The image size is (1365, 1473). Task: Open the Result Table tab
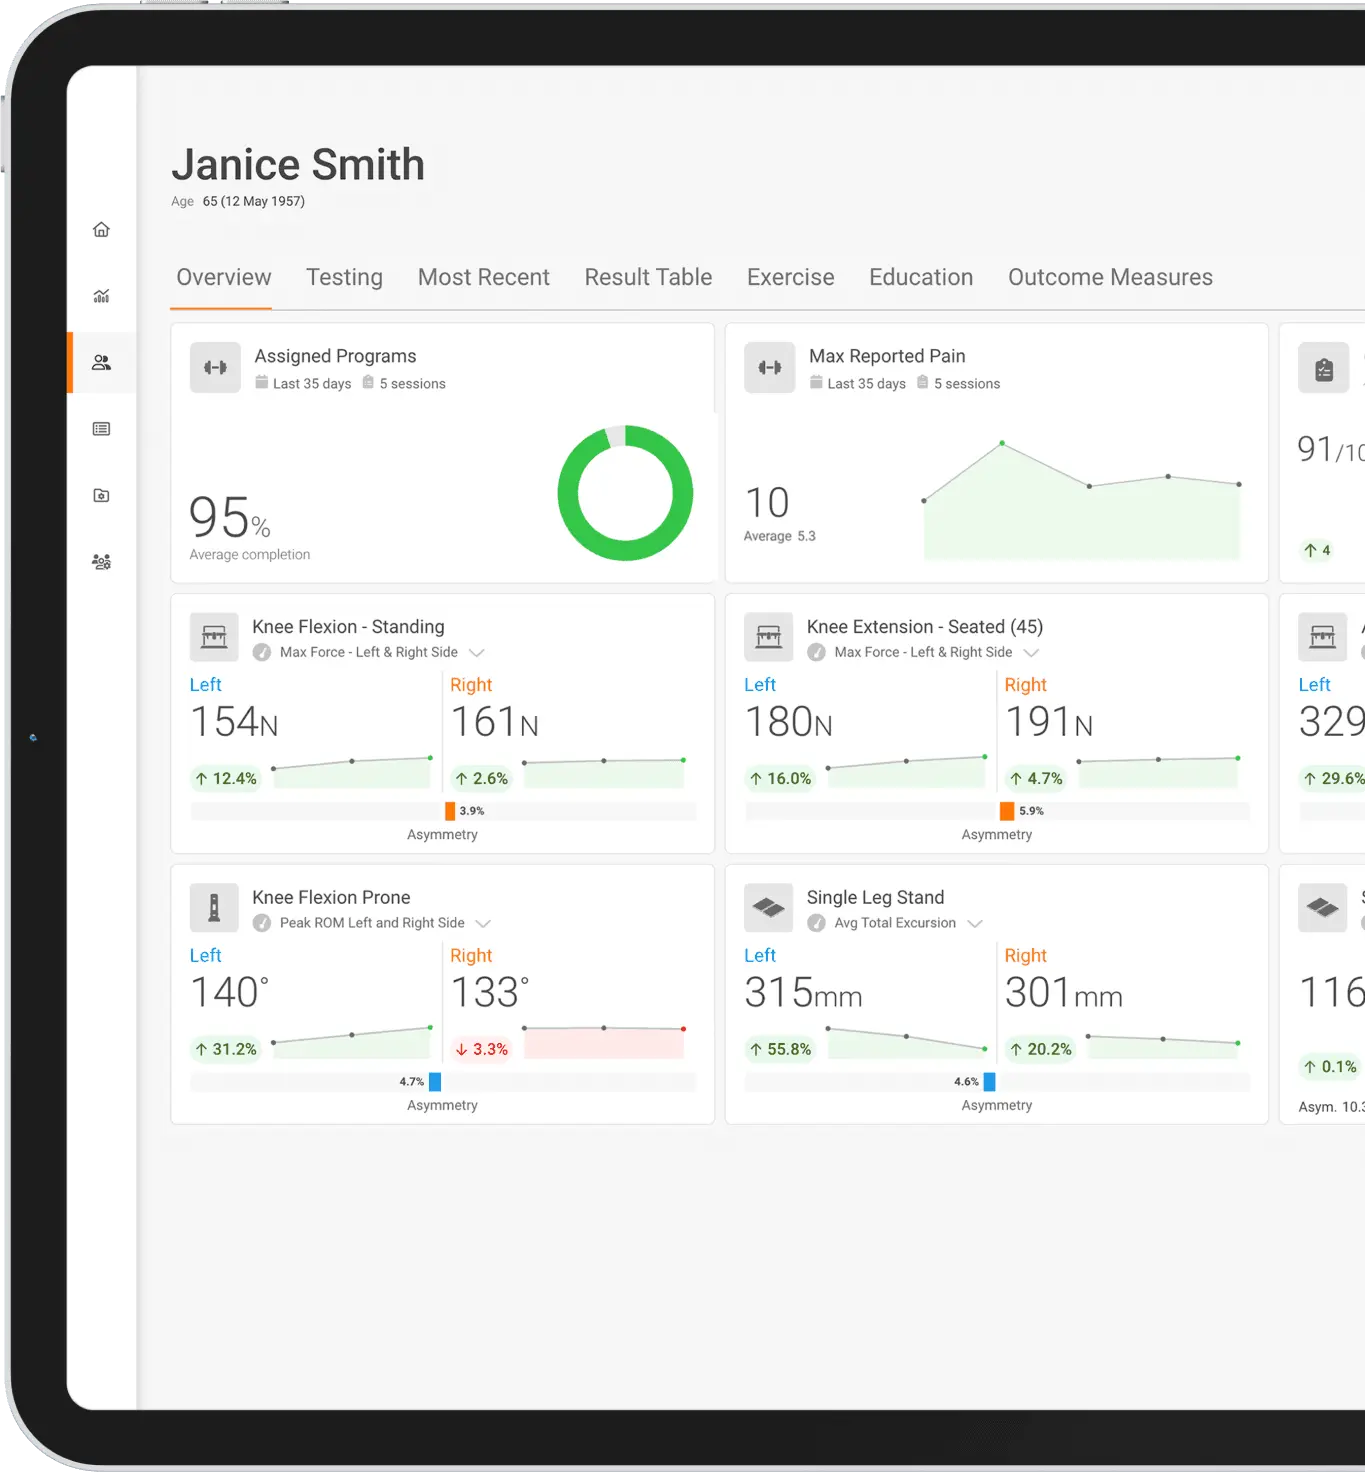(x=648, y=277)
